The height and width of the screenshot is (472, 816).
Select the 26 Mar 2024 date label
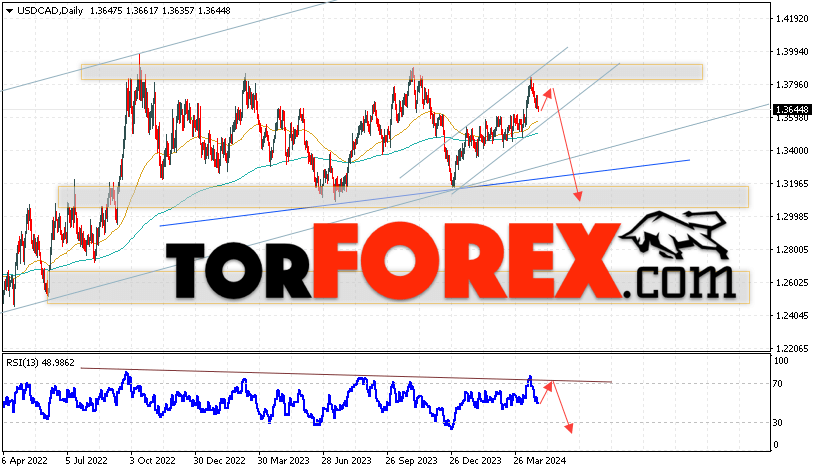(540, 461)
